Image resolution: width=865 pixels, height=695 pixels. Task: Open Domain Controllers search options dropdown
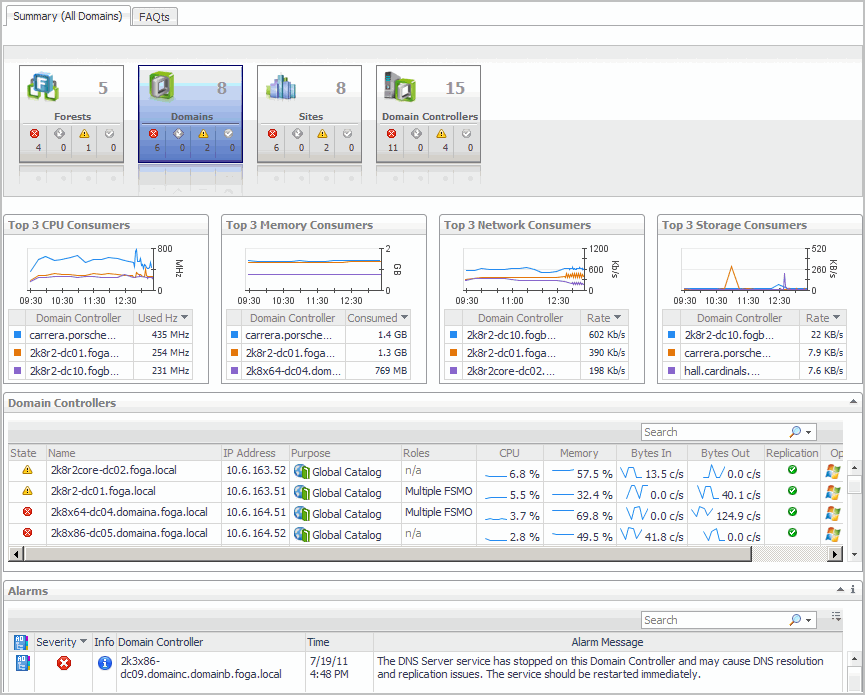(x=809, y=432)
